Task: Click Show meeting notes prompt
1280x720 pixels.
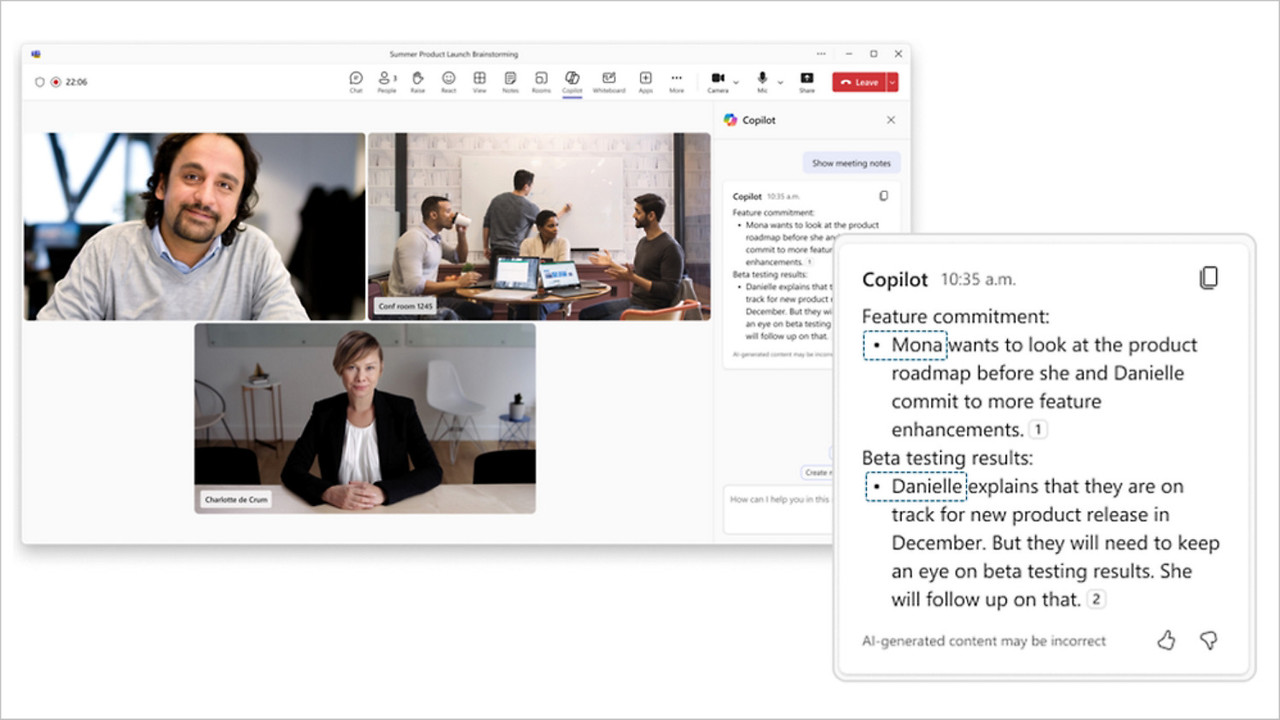Action: 851,163
